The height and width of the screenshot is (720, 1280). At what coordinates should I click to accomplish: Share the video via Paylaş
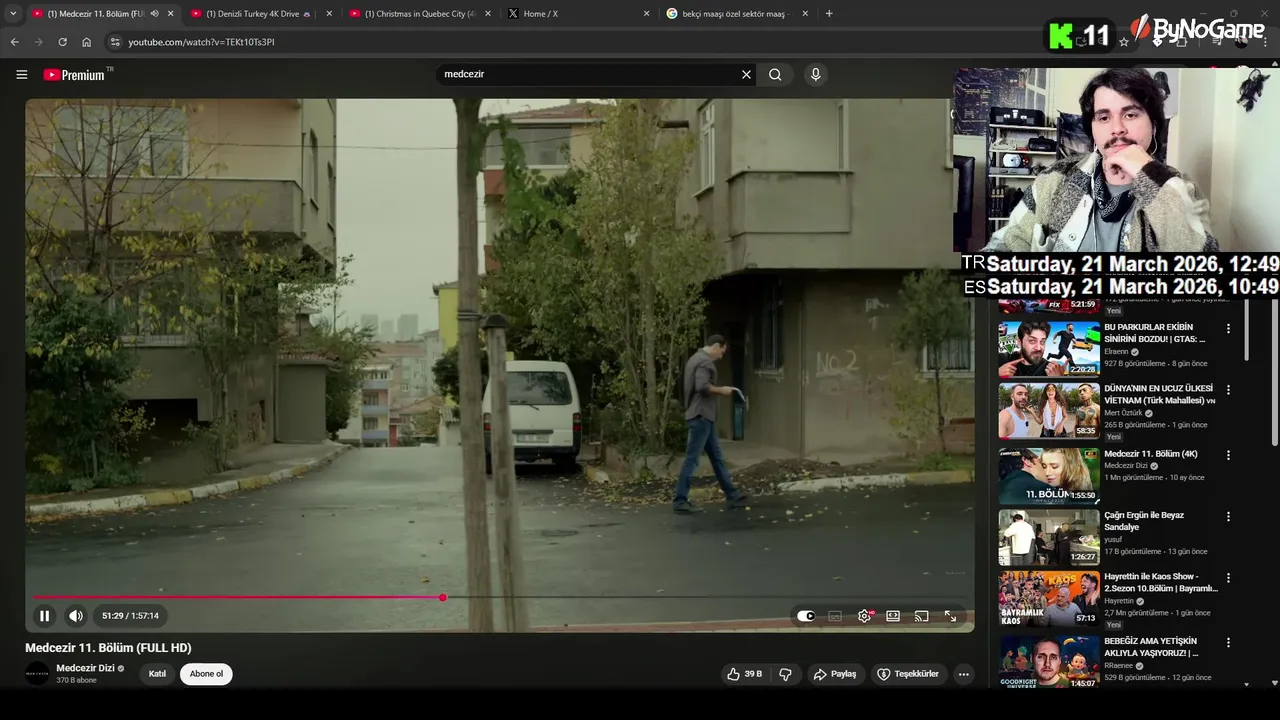[x=835, y=674]
